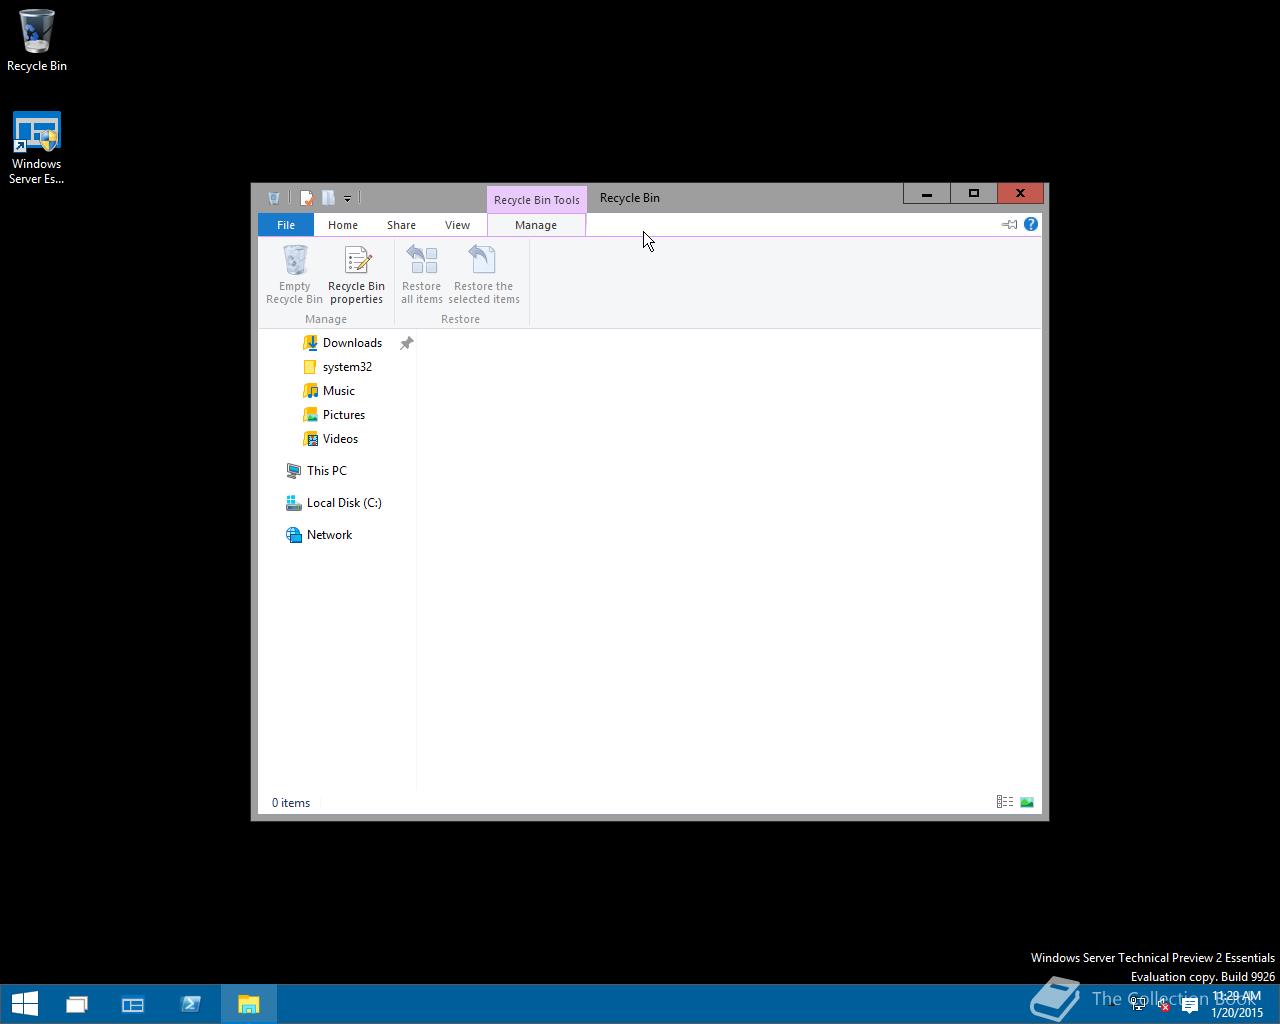Viewport: 1280px width, 1024px height.
Task: Open Pictures in the navigation pane
Action: tap(343, 415)
